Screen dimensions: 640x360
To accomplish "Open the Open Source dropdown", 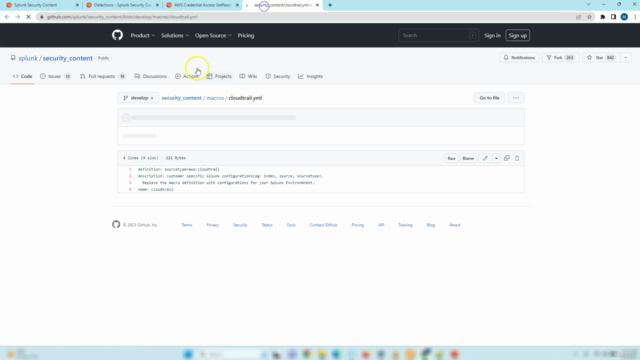I will [213, 36].
